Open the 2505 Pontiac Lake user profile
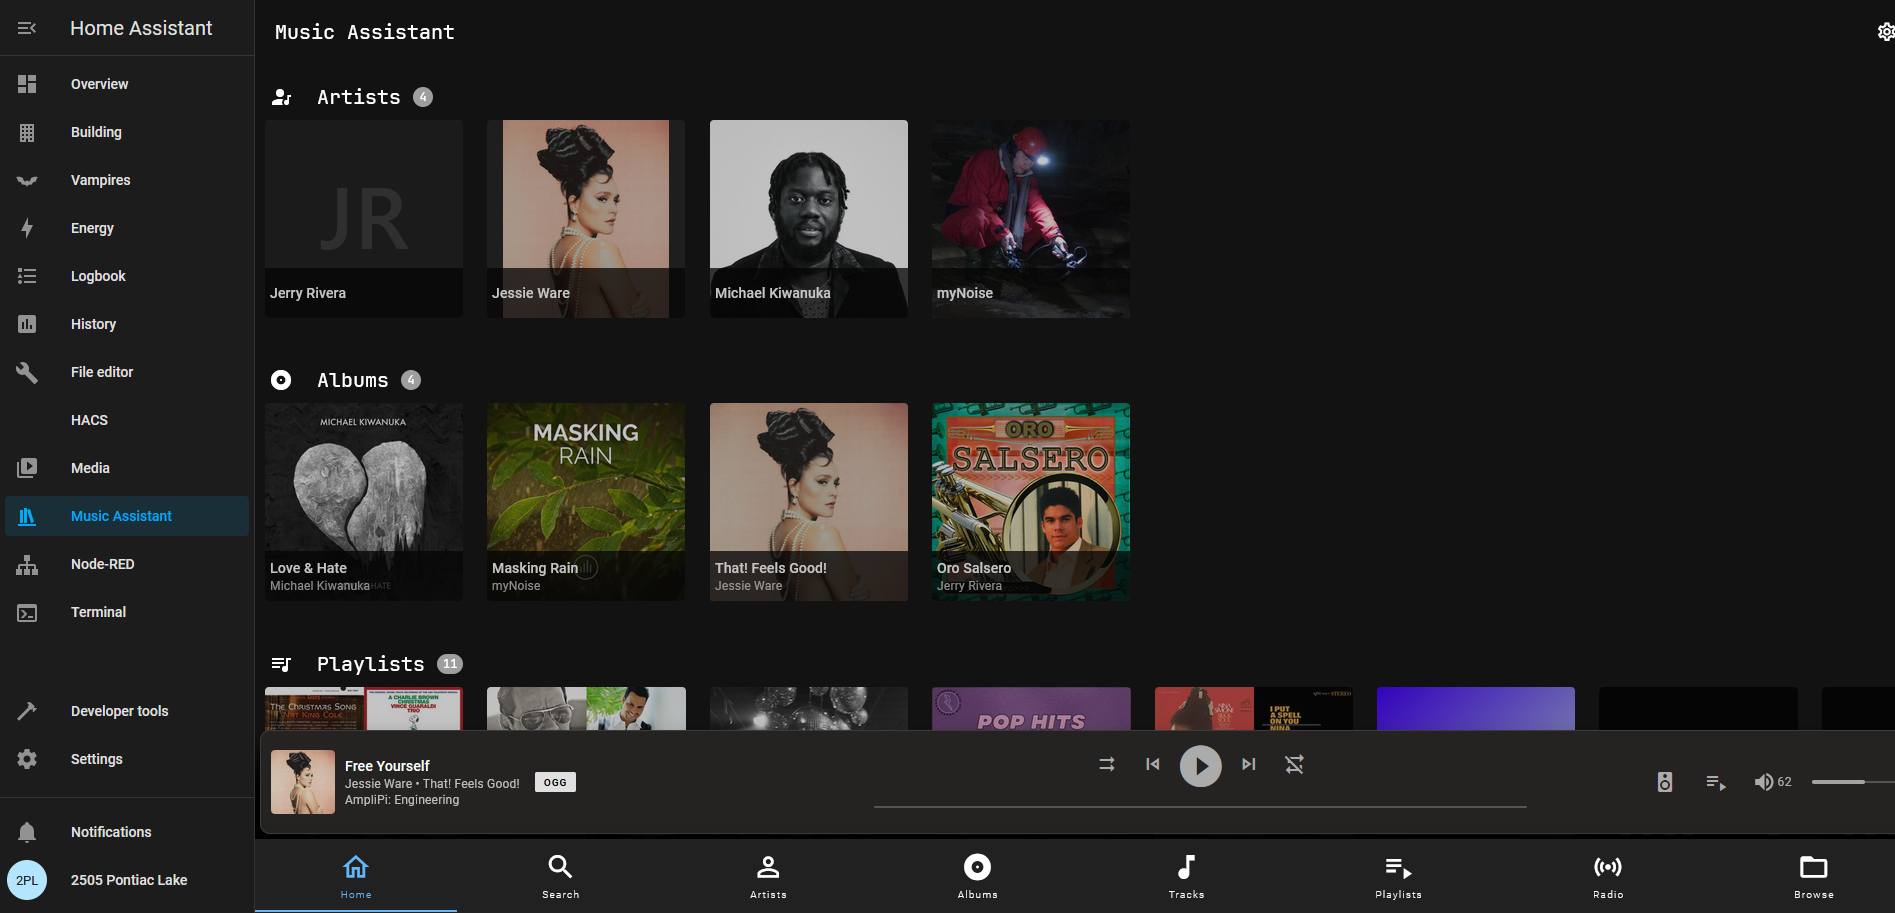Screen dimensions: 1895x913 (126, 880)
